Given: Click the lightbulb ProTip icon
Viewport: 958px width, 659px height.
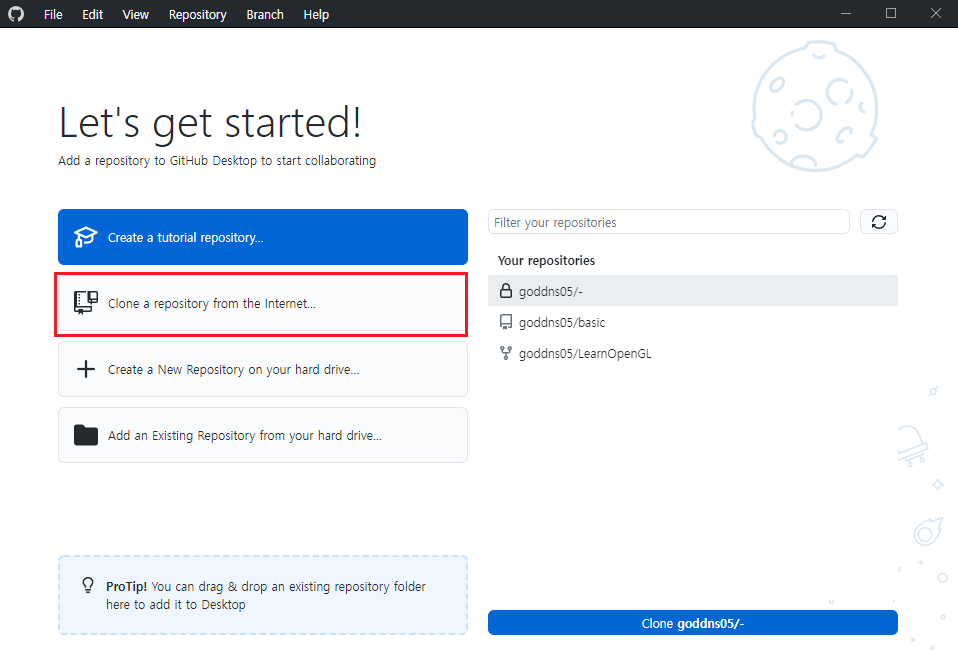Looking at the screenshot, I should [x=88, y=586].
